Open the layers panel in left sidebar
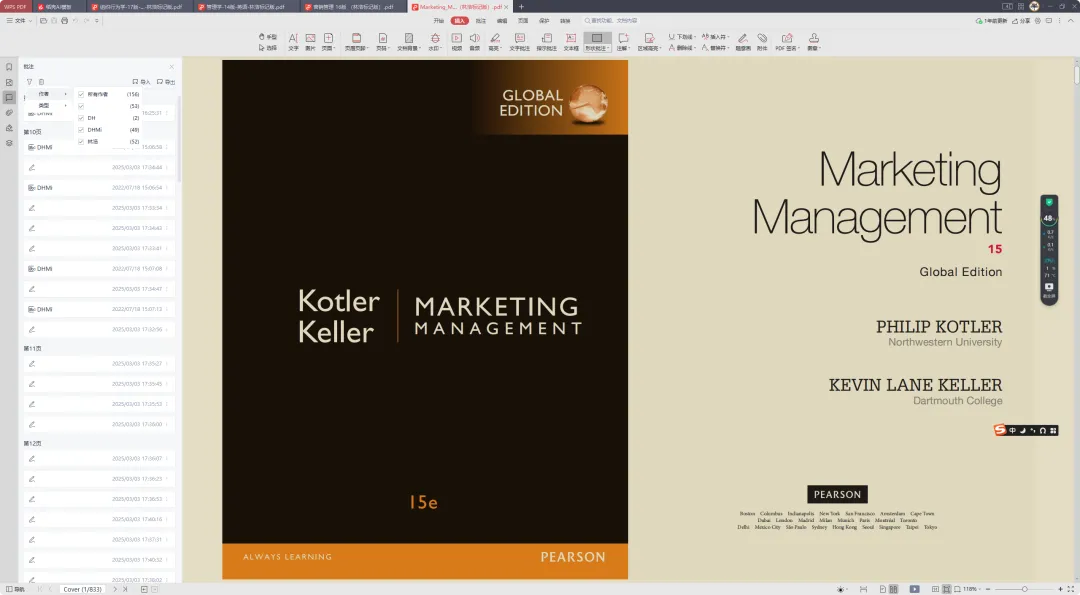The width and height of the screenshot is (1080, 595). [x=9, y=143]
